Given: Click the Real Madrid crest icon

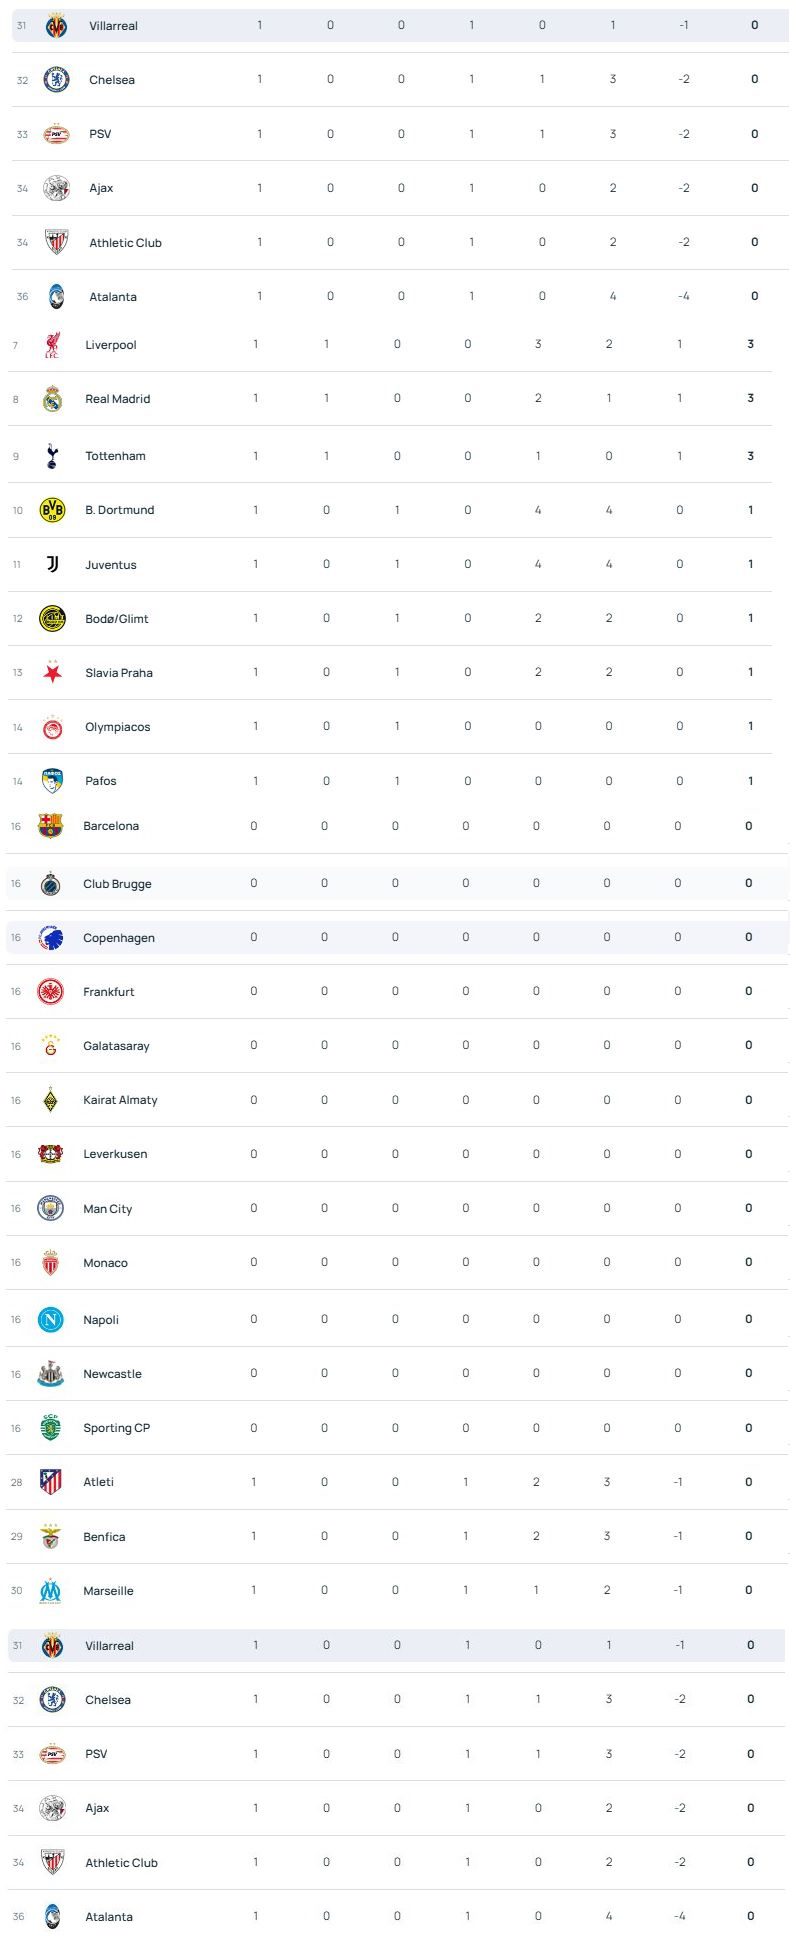Looking at the screenshot, I should 52,399.
